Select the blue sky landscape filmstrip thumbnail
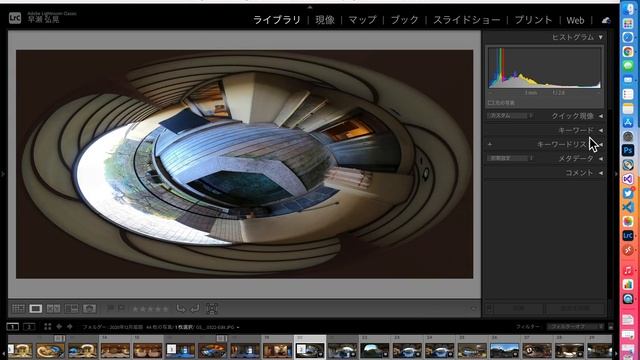Screen dimensions: 640x360 tap(504, 350)
